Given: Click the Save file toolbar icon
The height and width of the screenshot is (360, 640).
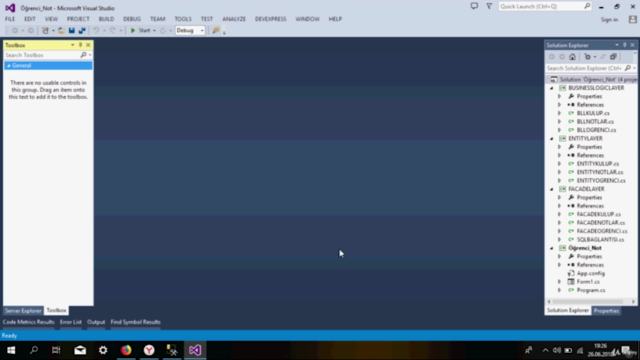Looking at the screenshot, I should pos(72,31).
